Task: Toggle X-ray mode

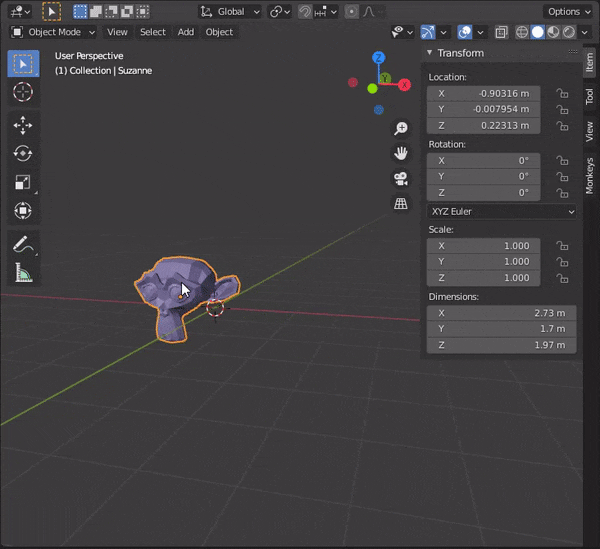Action: 501,33
